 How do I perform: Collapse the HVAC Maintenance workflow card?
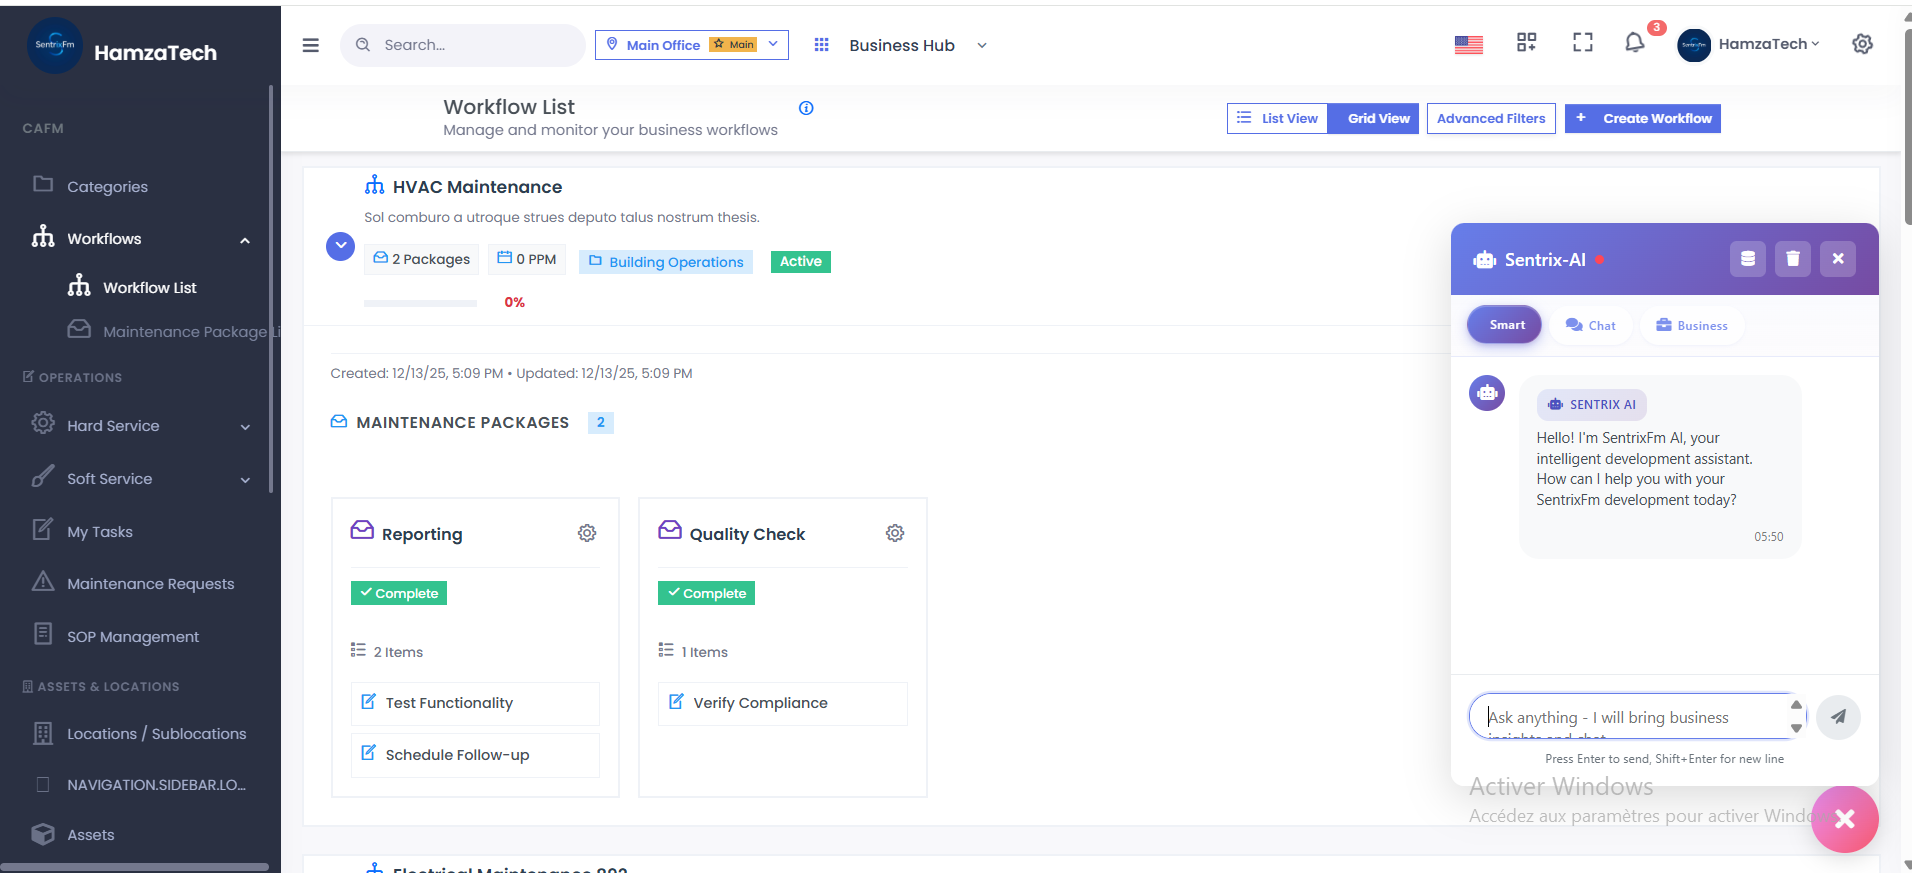point(341,246)
